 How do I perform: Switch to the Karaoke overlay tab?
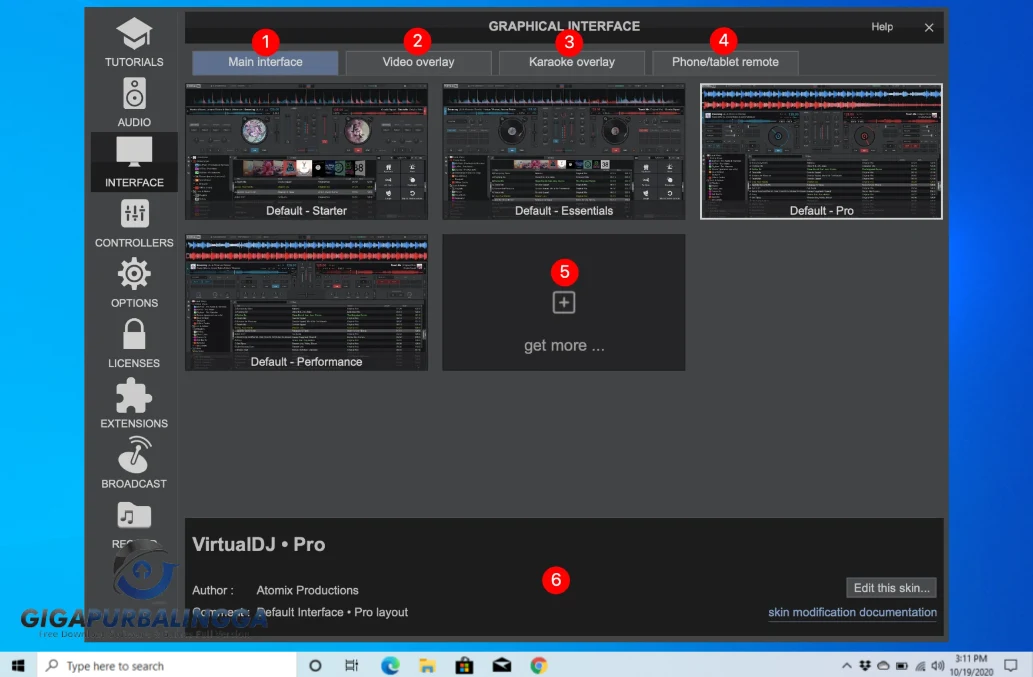click(x=572, y=62)
